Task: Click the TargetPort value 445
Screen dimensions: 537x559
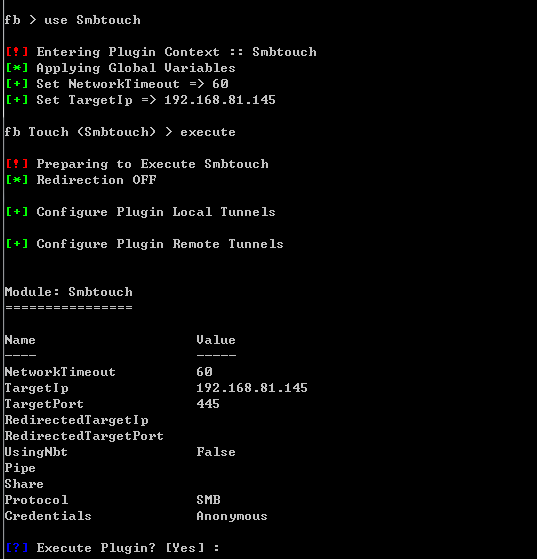Action: click(x=208, y=404)
